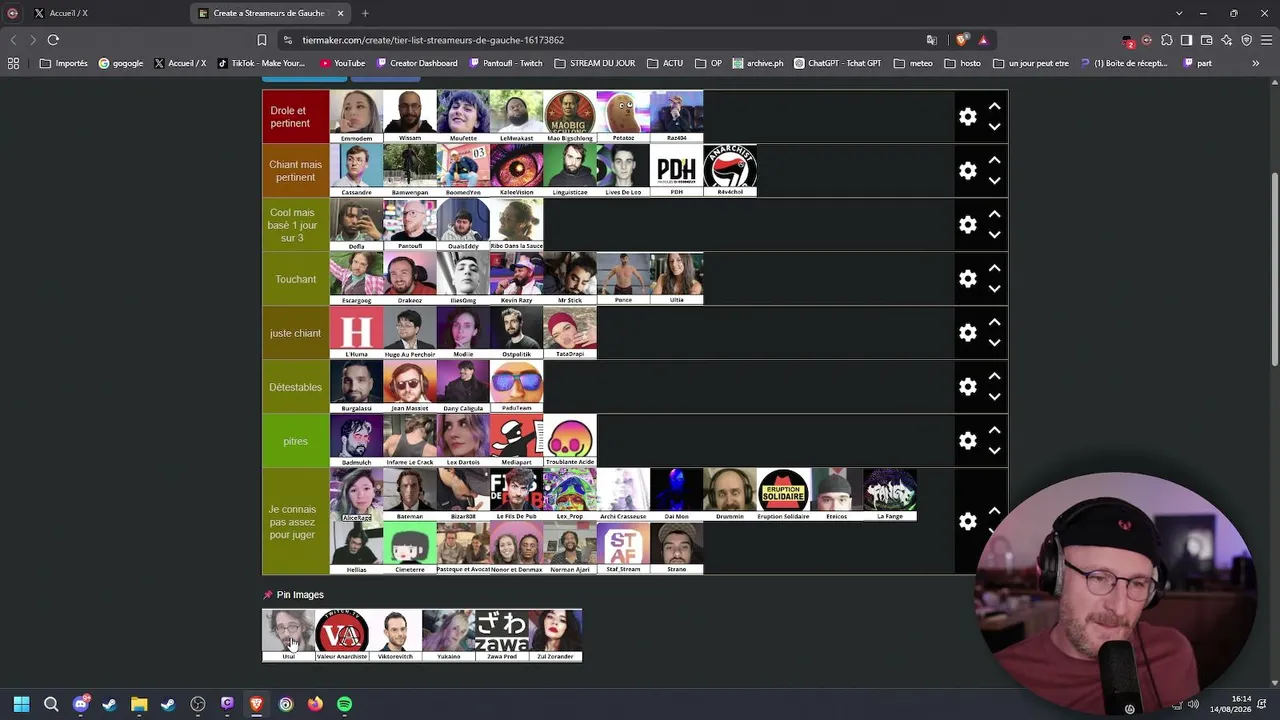Open the STREAM DU JOUR bookmarks folder
This screenshot has width=1280, height=720.
coord(594,63)
